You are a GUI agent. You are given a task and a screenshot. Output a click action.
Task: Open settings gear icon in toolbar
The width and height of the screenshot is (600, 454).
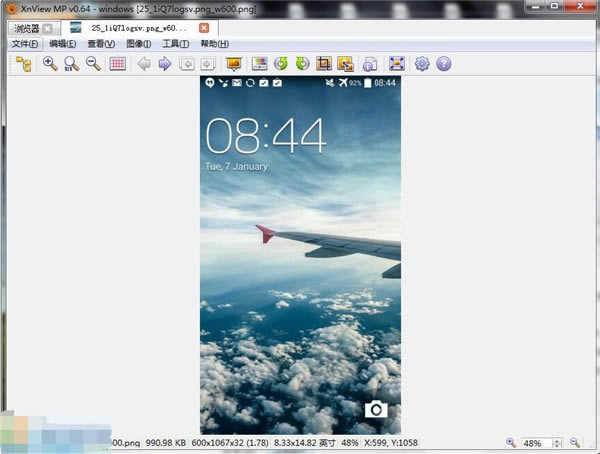(422, 64)
